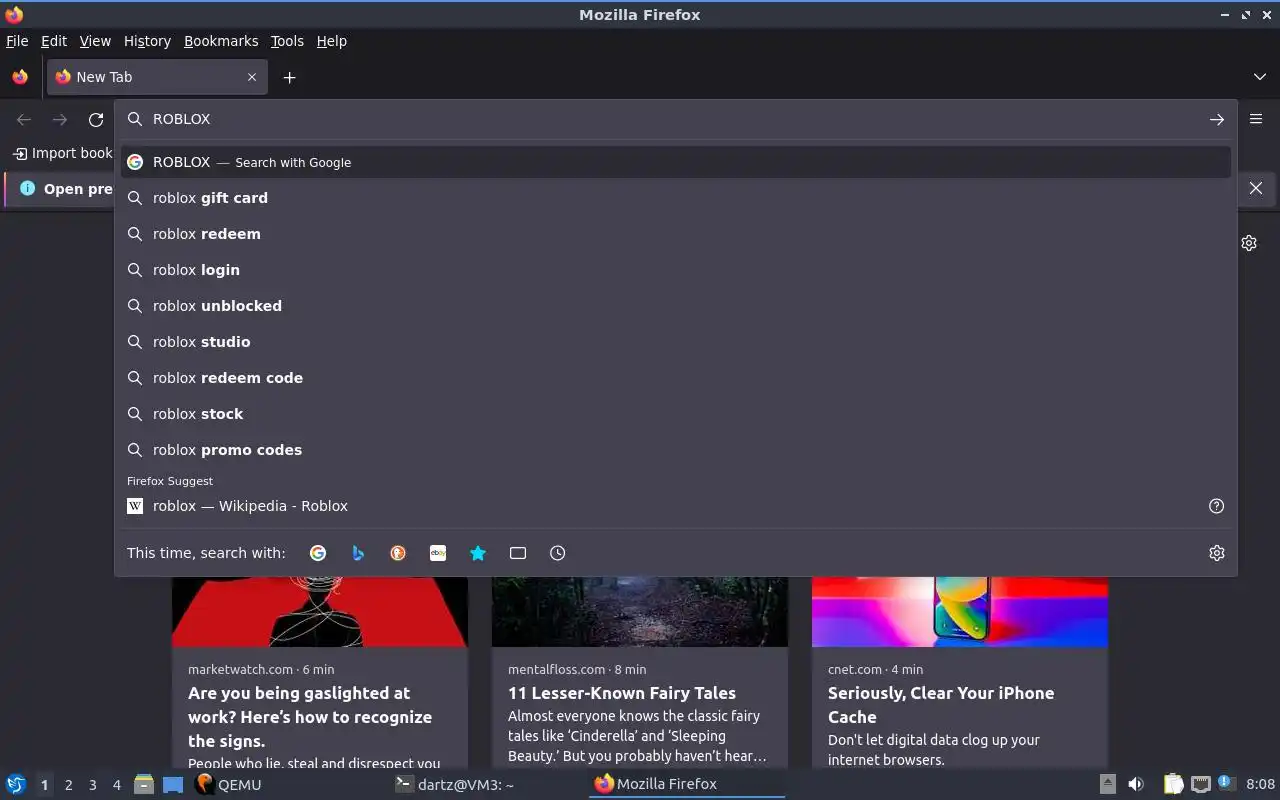Open the Firefox application hamburger menu
Viewport: 1280px width, 800px height.
click(1256, 119)
